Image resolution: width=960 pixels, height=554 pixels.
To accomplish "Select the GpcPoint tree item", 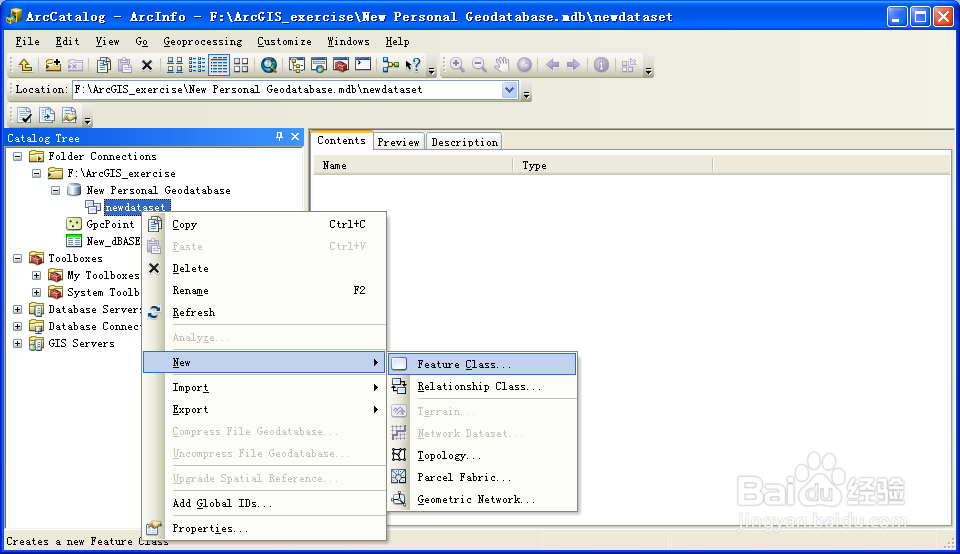I will (110, 224).
